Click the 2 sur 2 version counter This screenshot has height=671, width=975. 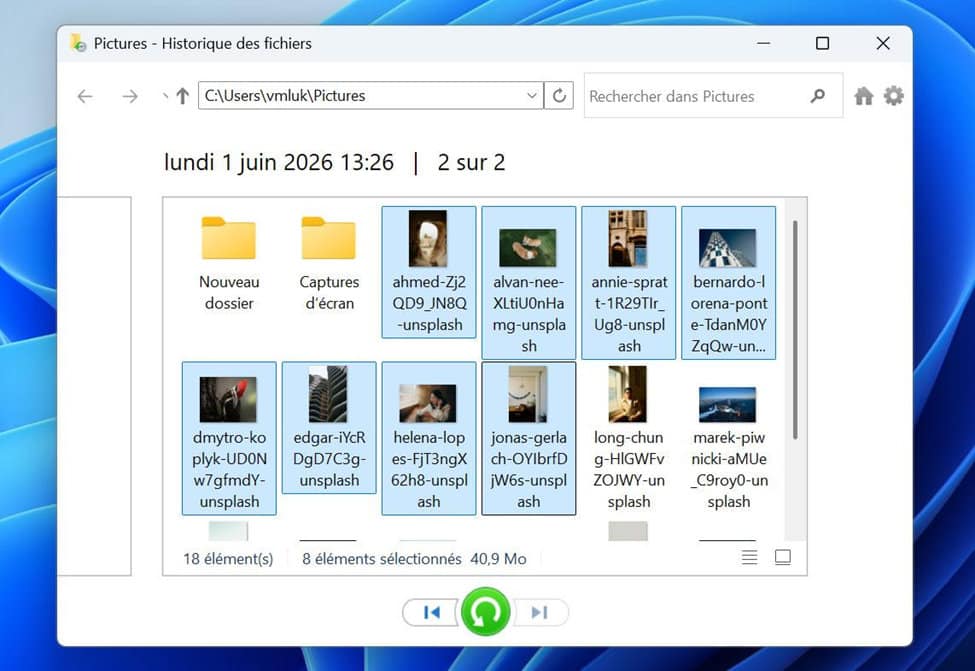pos(471,162)
